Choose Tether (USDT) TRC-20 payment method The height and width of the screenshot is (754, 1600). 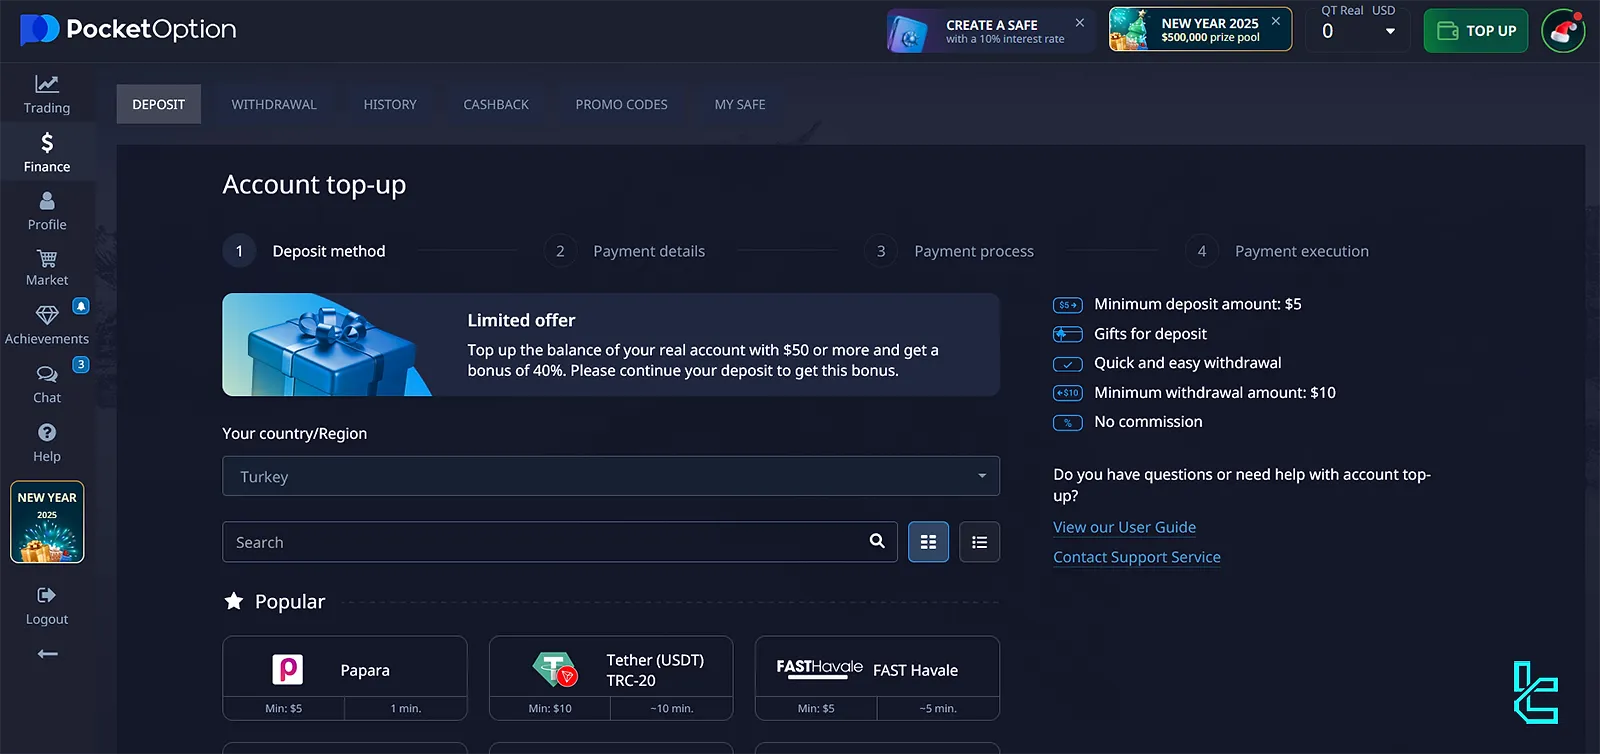coord(611,678)
